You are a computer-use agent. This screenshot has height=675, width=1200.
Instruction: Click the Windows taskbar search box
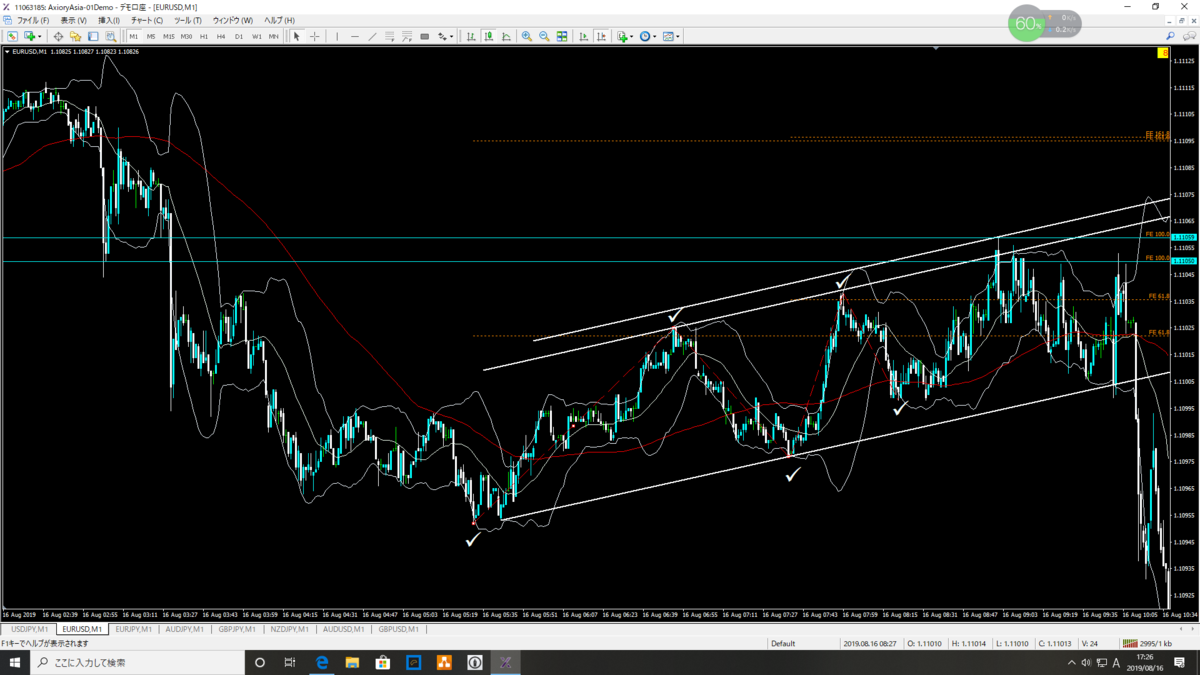point(138,662)
